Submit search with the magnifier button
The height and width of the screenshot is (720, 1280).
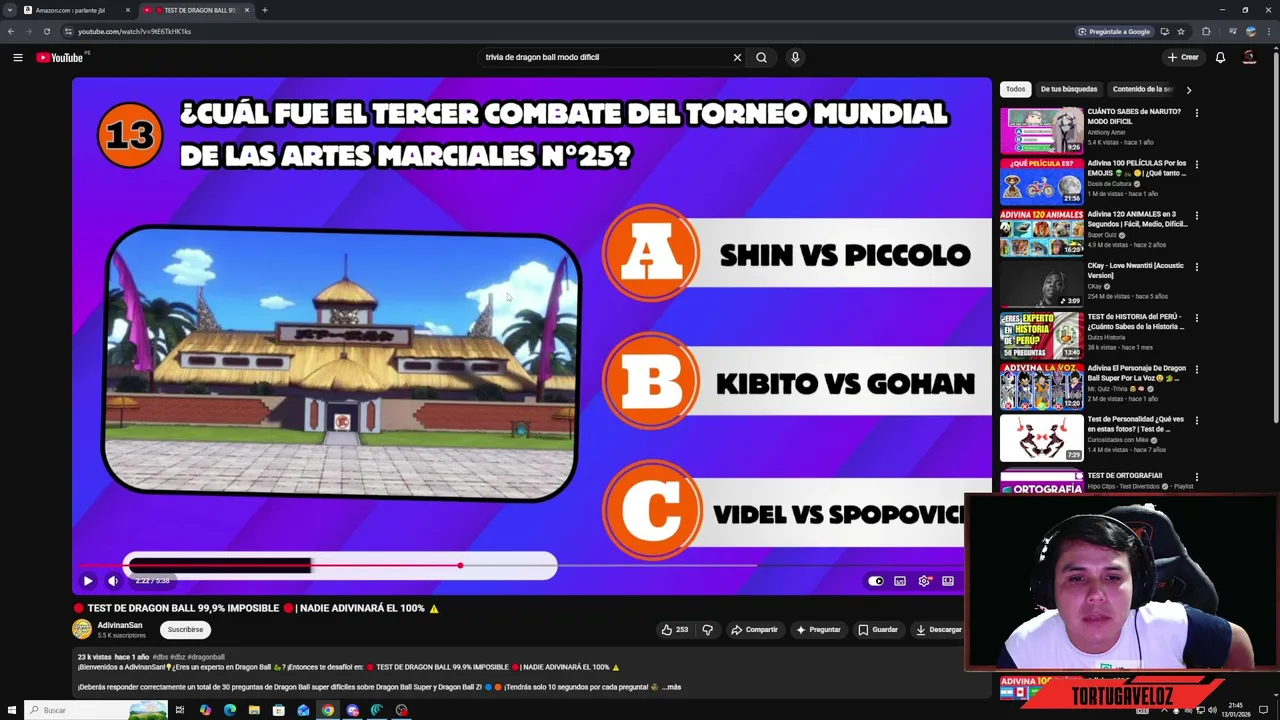coord(761,57)
